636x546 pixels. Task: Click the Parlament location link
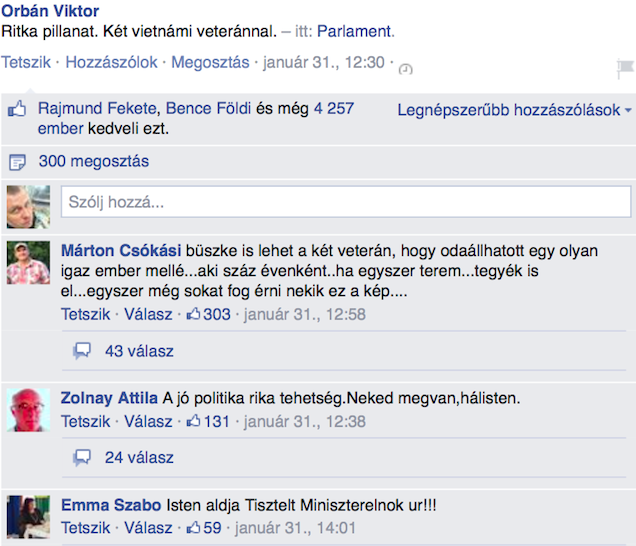tap(355, 31)
